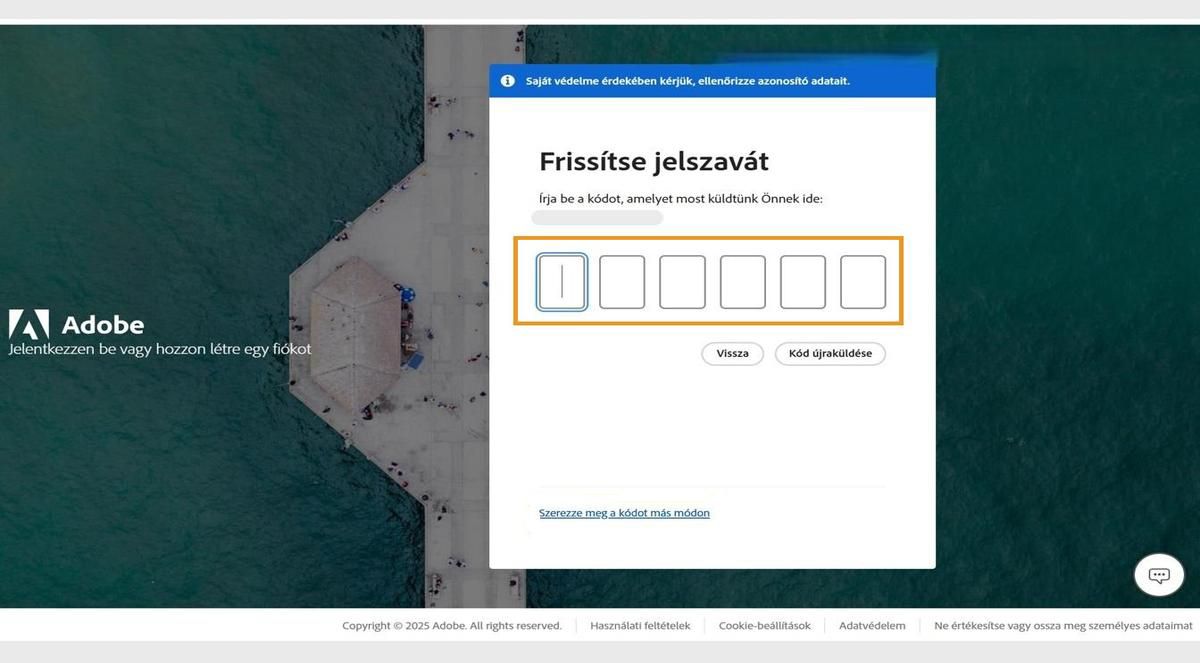Click the fifth code input square

[x=803, y=281]
